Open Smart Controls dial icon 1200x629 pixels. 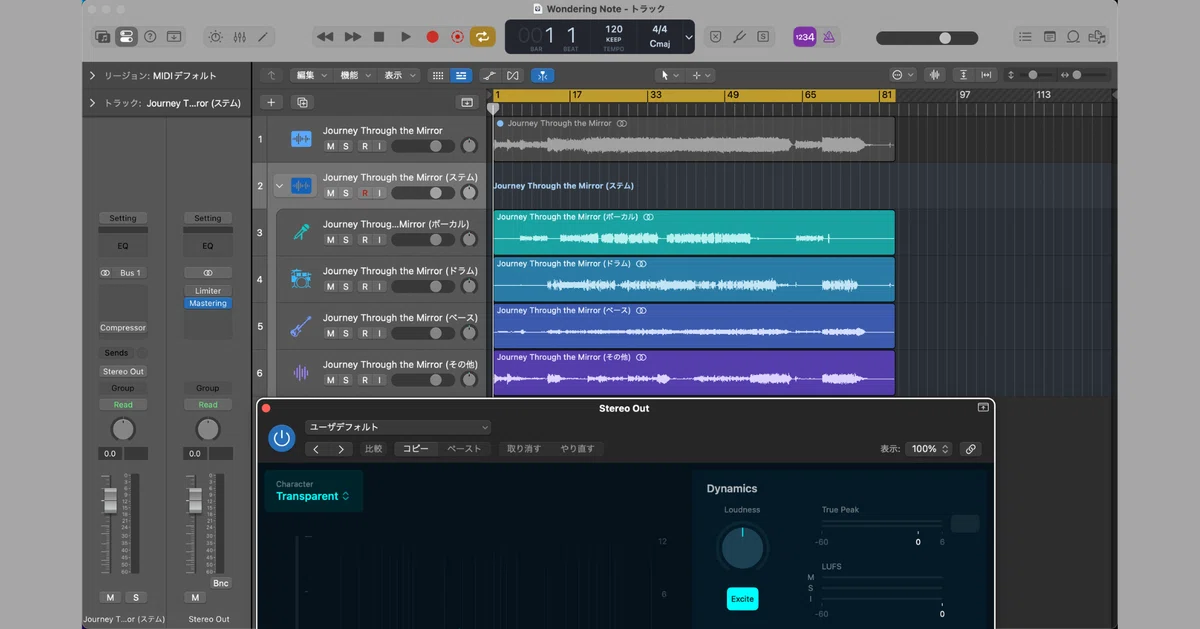215,37
